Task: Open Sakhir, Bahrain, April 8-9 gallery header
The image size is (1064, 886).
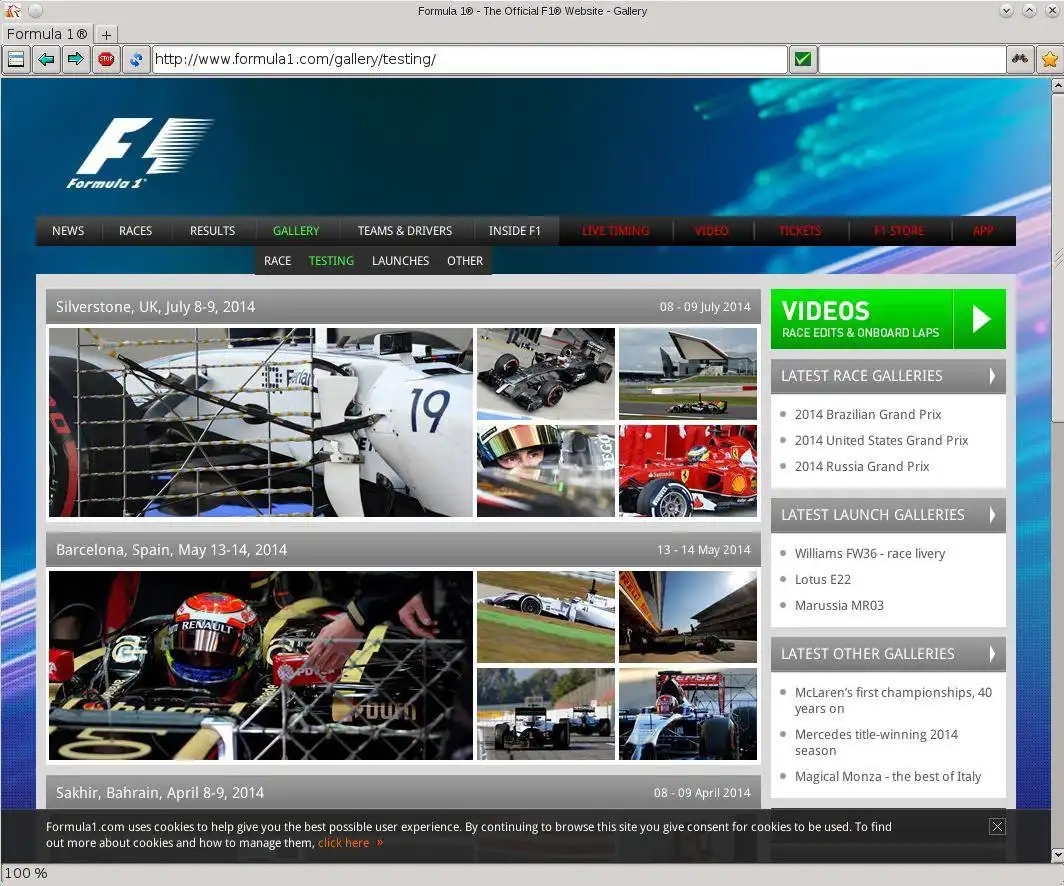Action: (403, 792)
